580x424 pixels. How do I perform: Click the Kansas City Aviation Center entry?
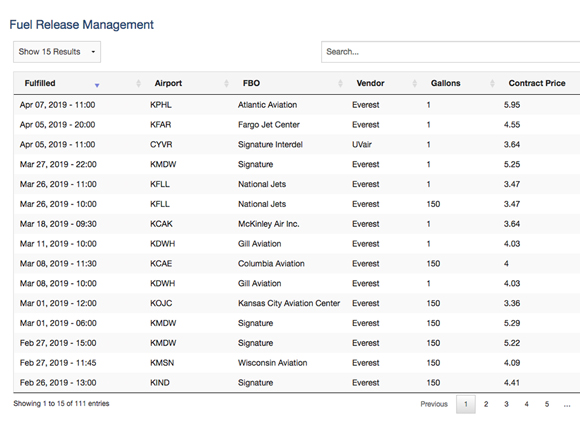289,303
